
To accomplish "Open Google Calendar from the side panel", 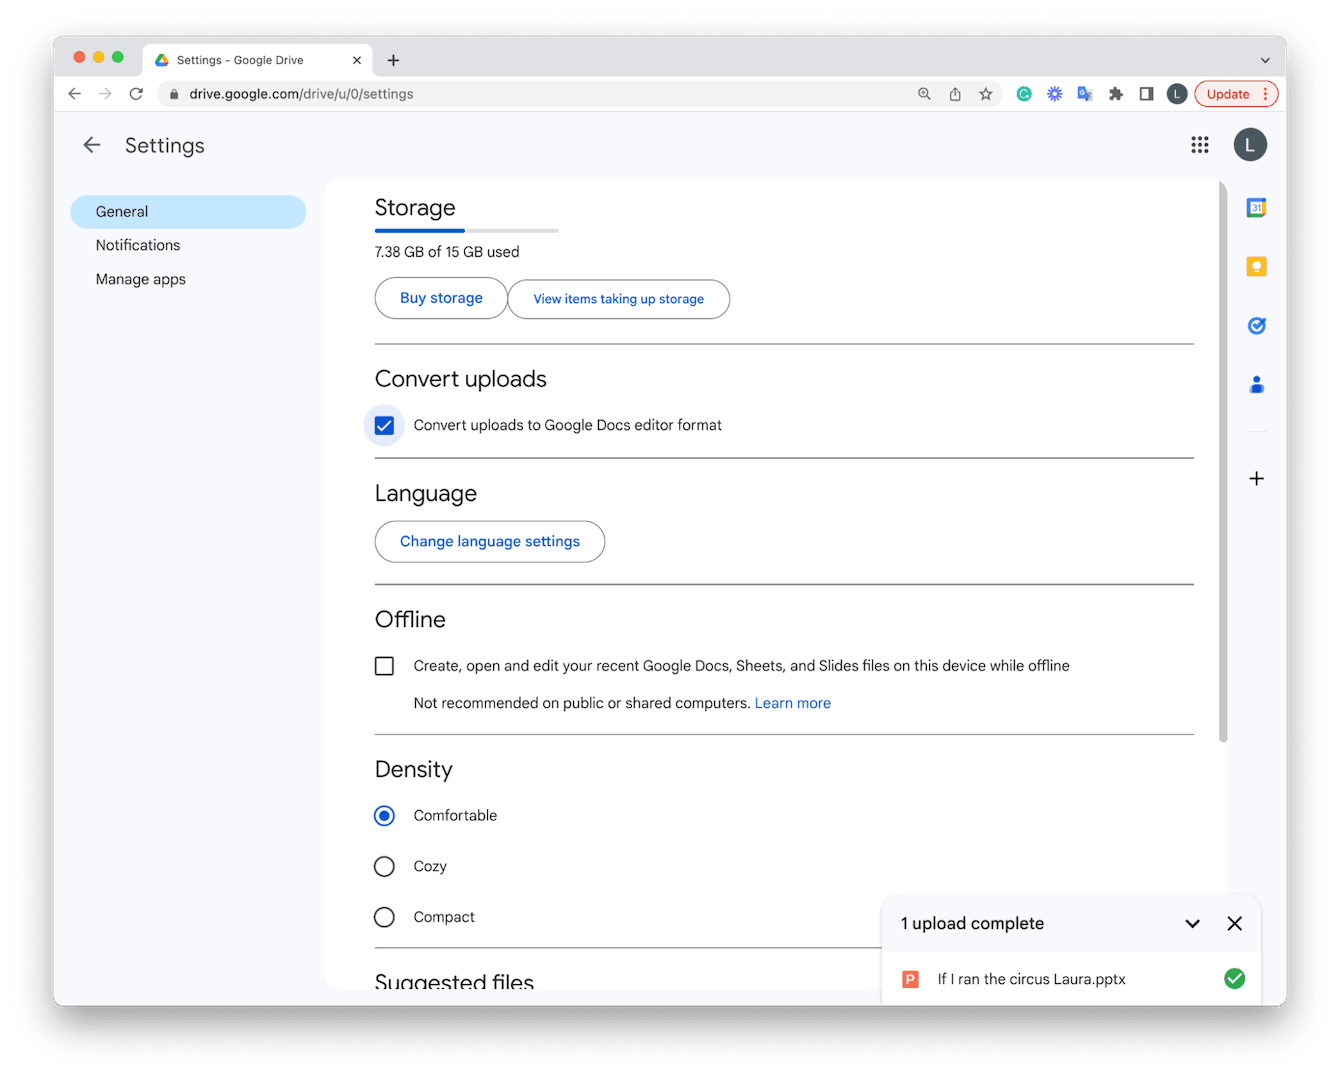I will 1256,208.
